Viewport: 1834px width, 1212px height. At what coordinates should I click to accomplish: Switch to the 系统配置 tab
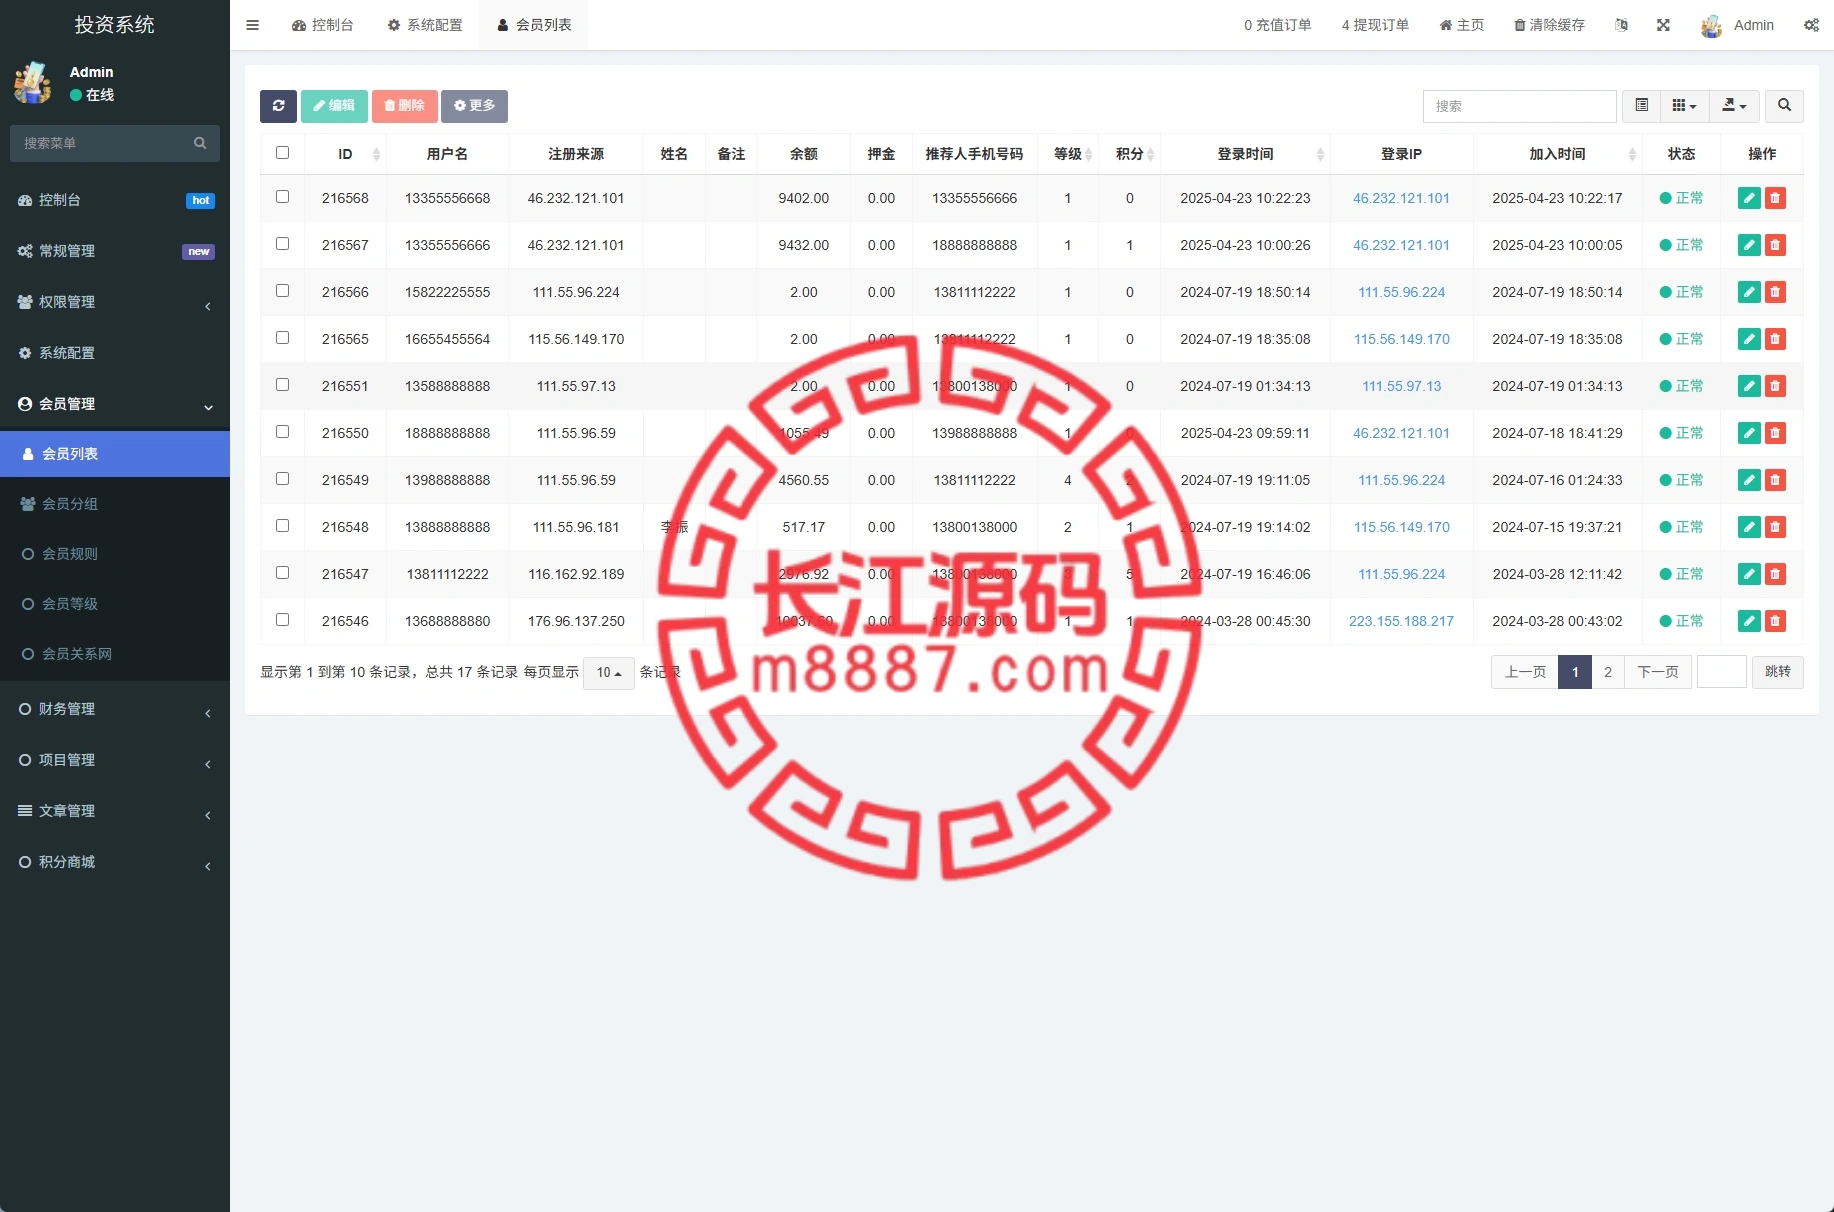coord(425,25)
